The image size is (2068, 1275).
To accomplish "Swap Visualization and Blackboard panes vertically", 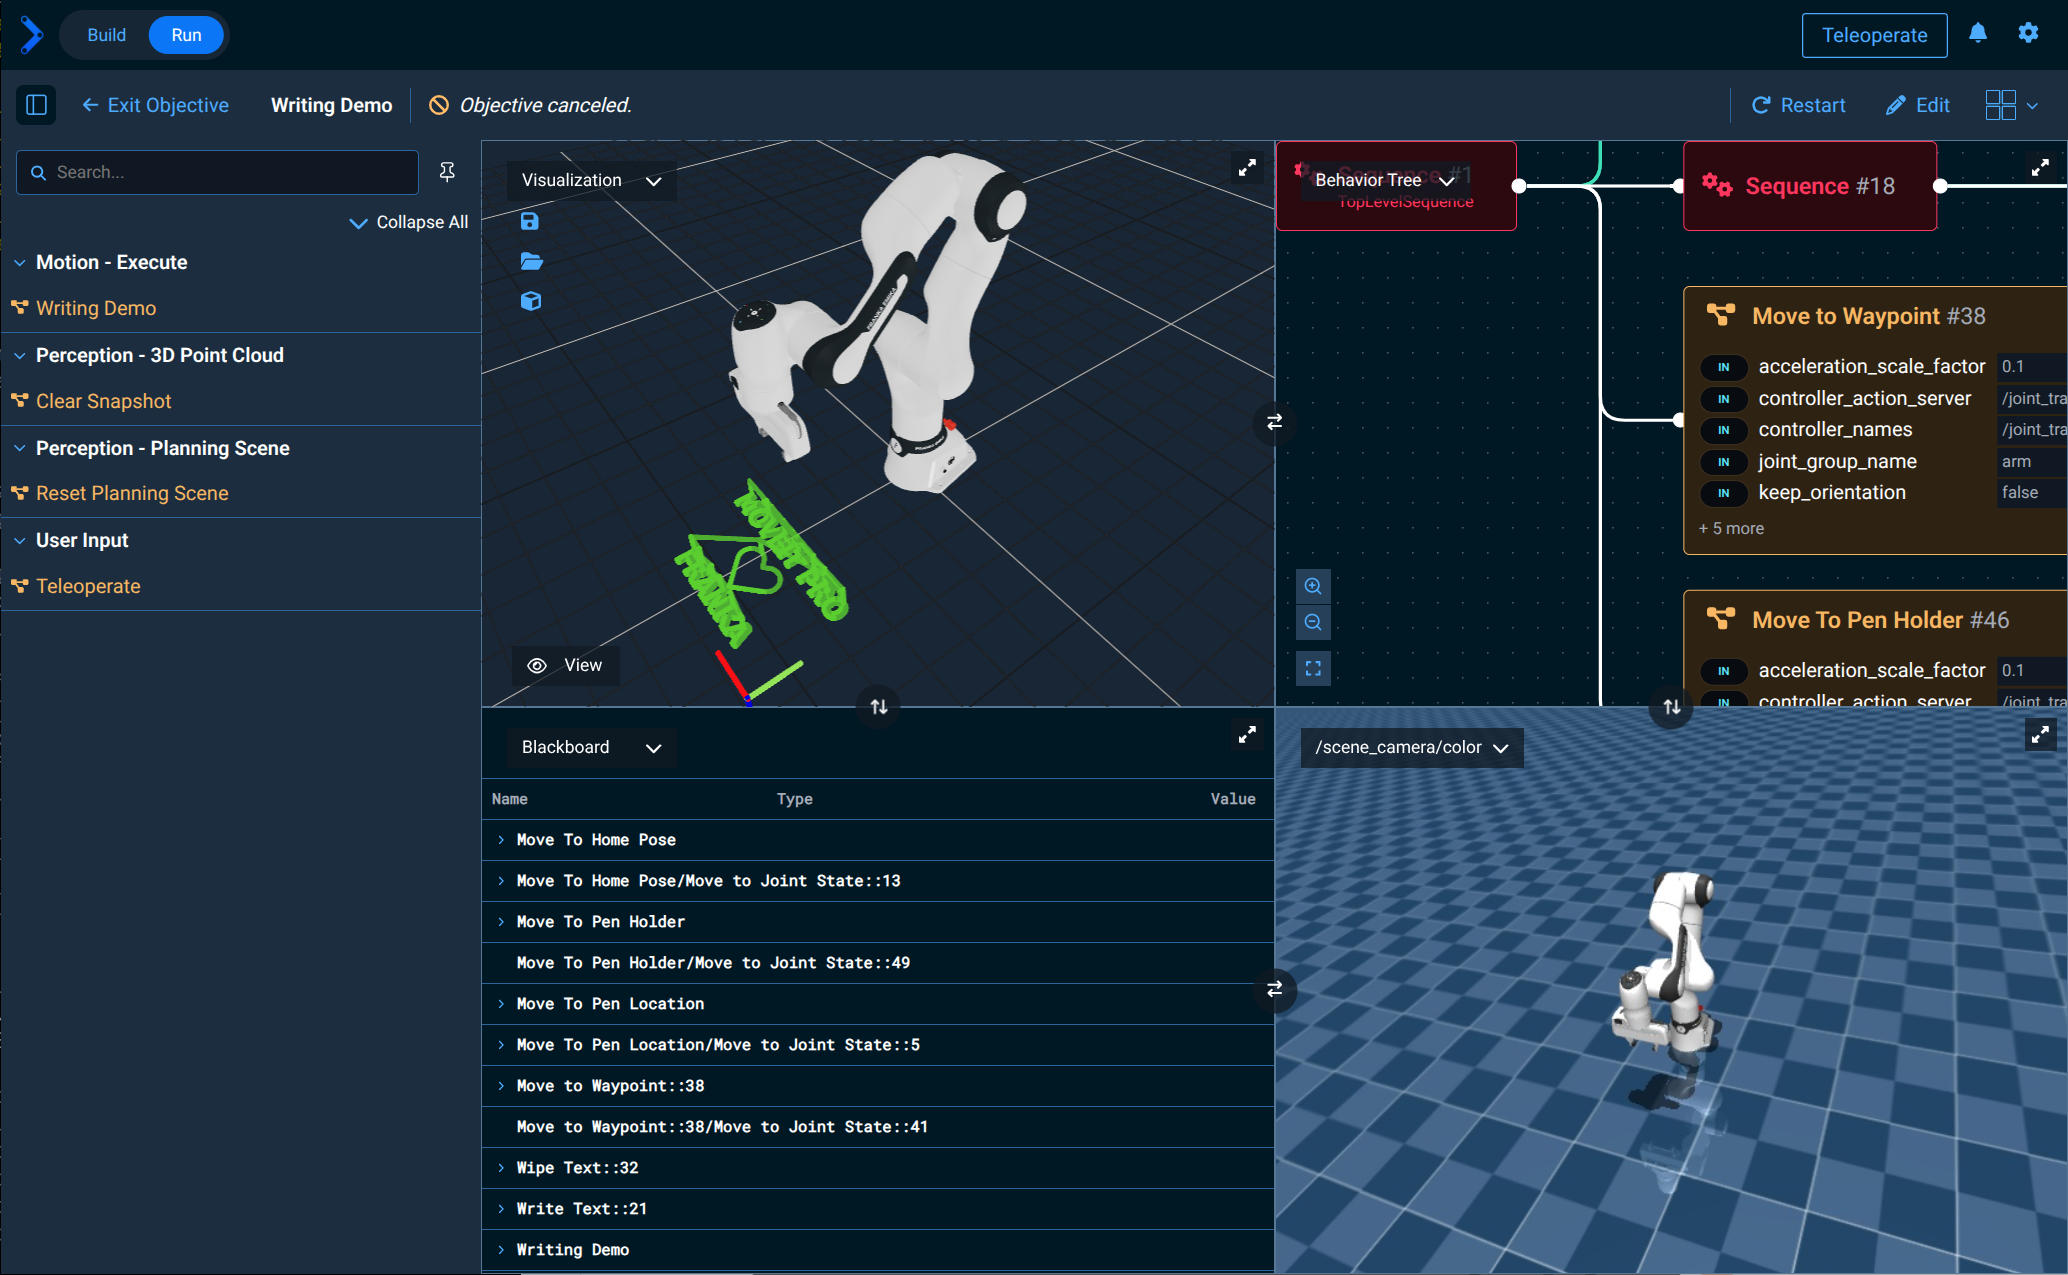I will pyautogui.click(x=879, y=707).
